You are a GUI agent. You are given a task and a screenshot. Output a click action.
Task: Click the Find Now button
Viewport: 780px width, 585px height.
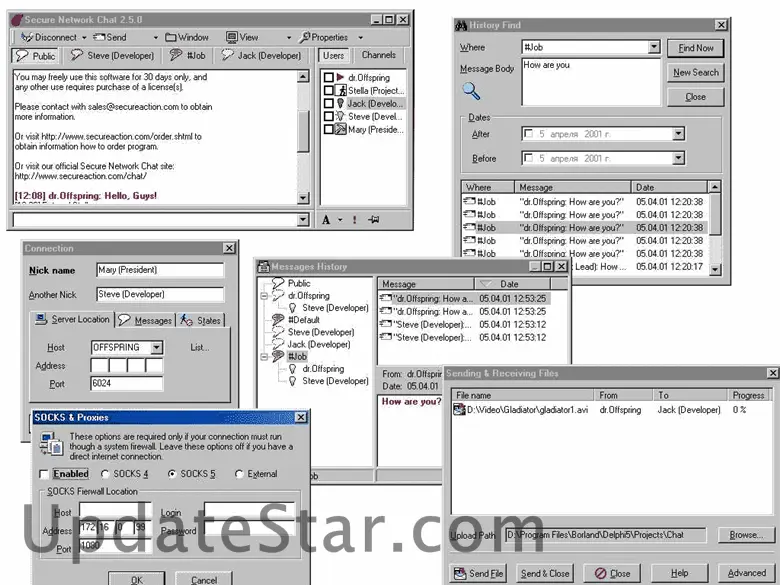point(695,48)
